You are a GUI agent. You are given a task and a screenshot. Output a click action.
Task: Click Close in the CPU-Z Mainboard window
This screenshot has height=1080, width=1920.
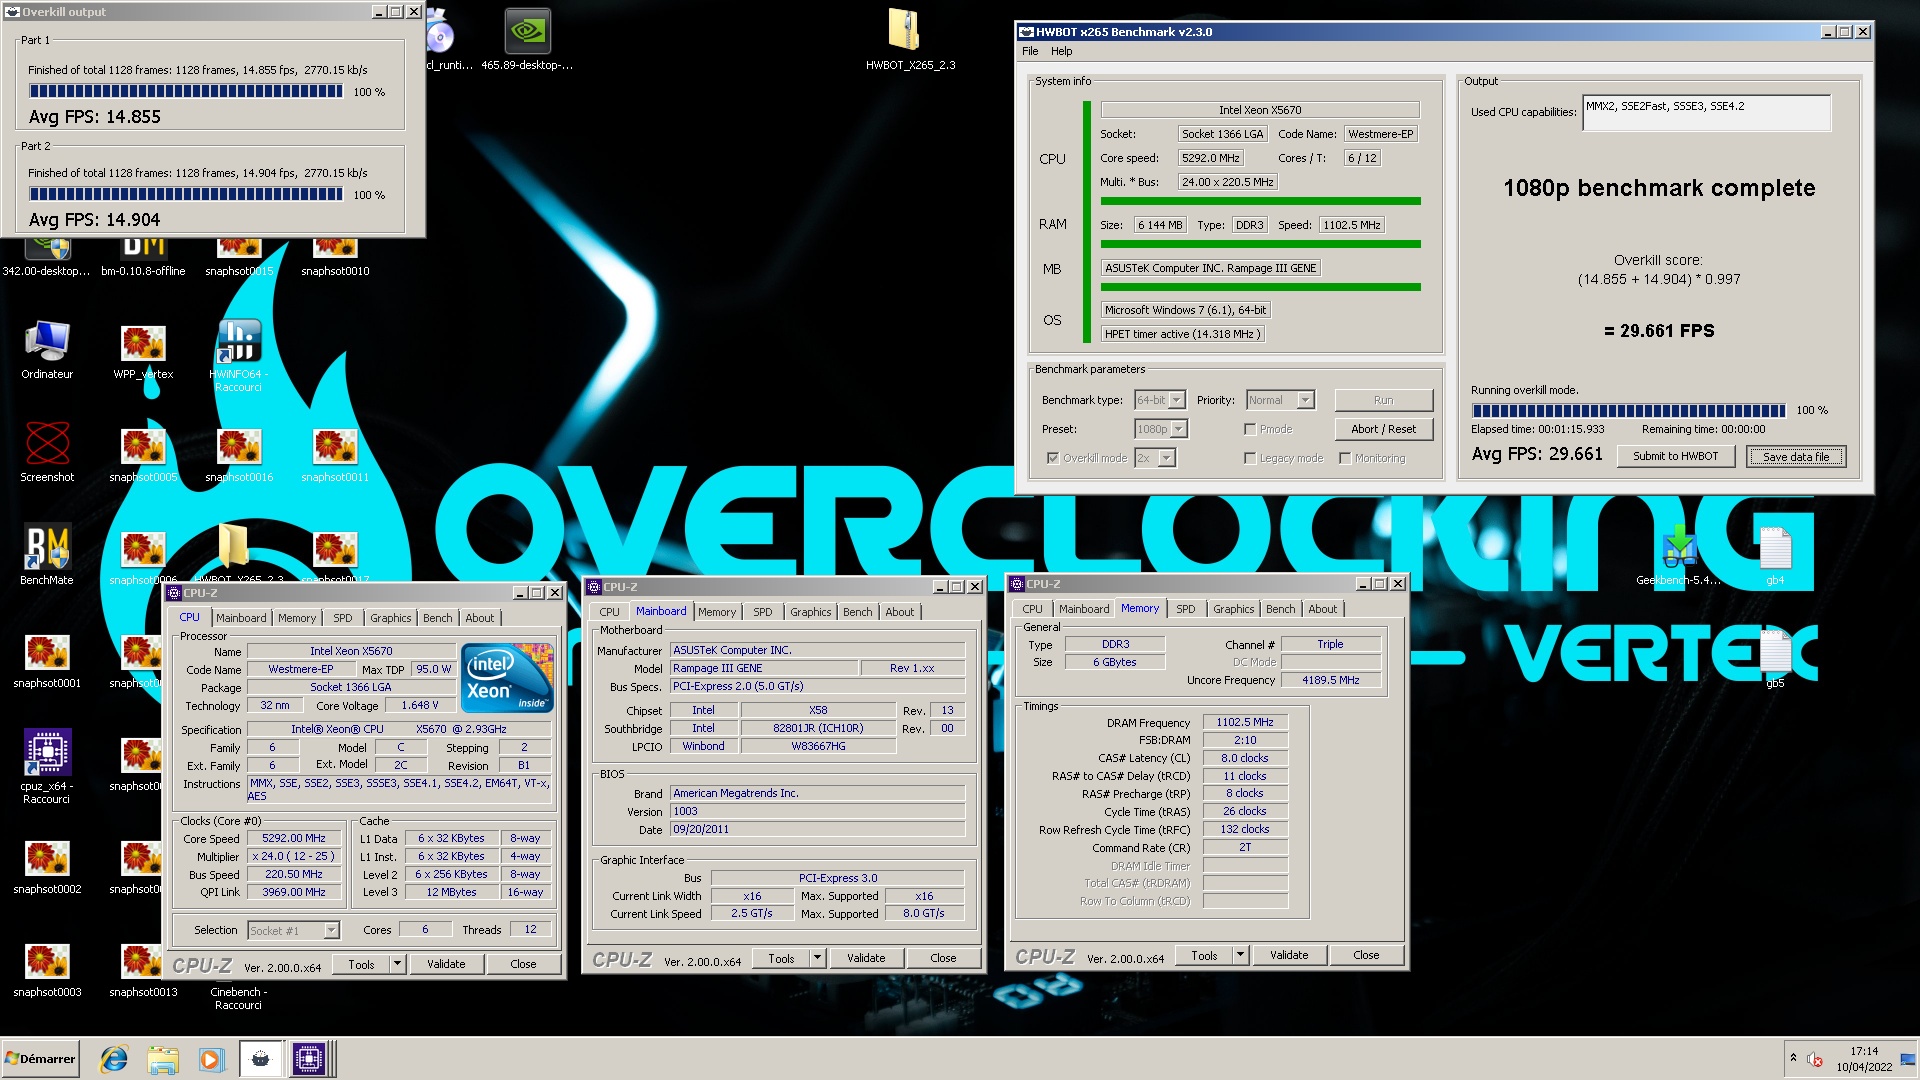pos(943,958)
